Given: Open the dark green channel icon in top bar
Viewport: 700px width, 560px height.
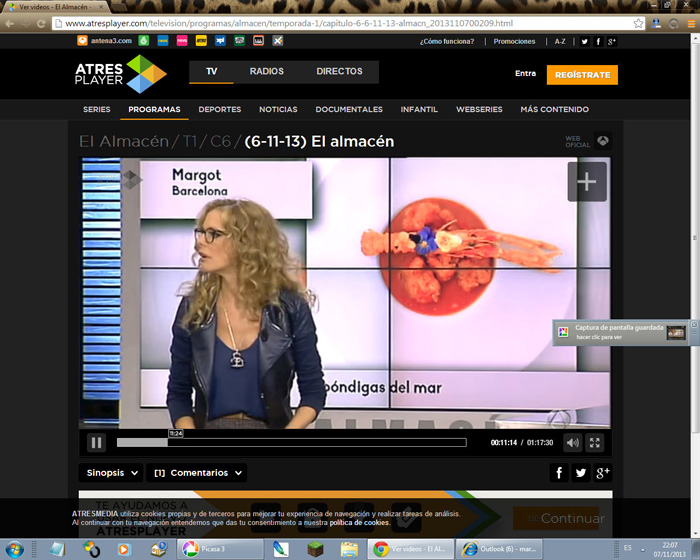Looking at the screenshot, I should [239, 41].
